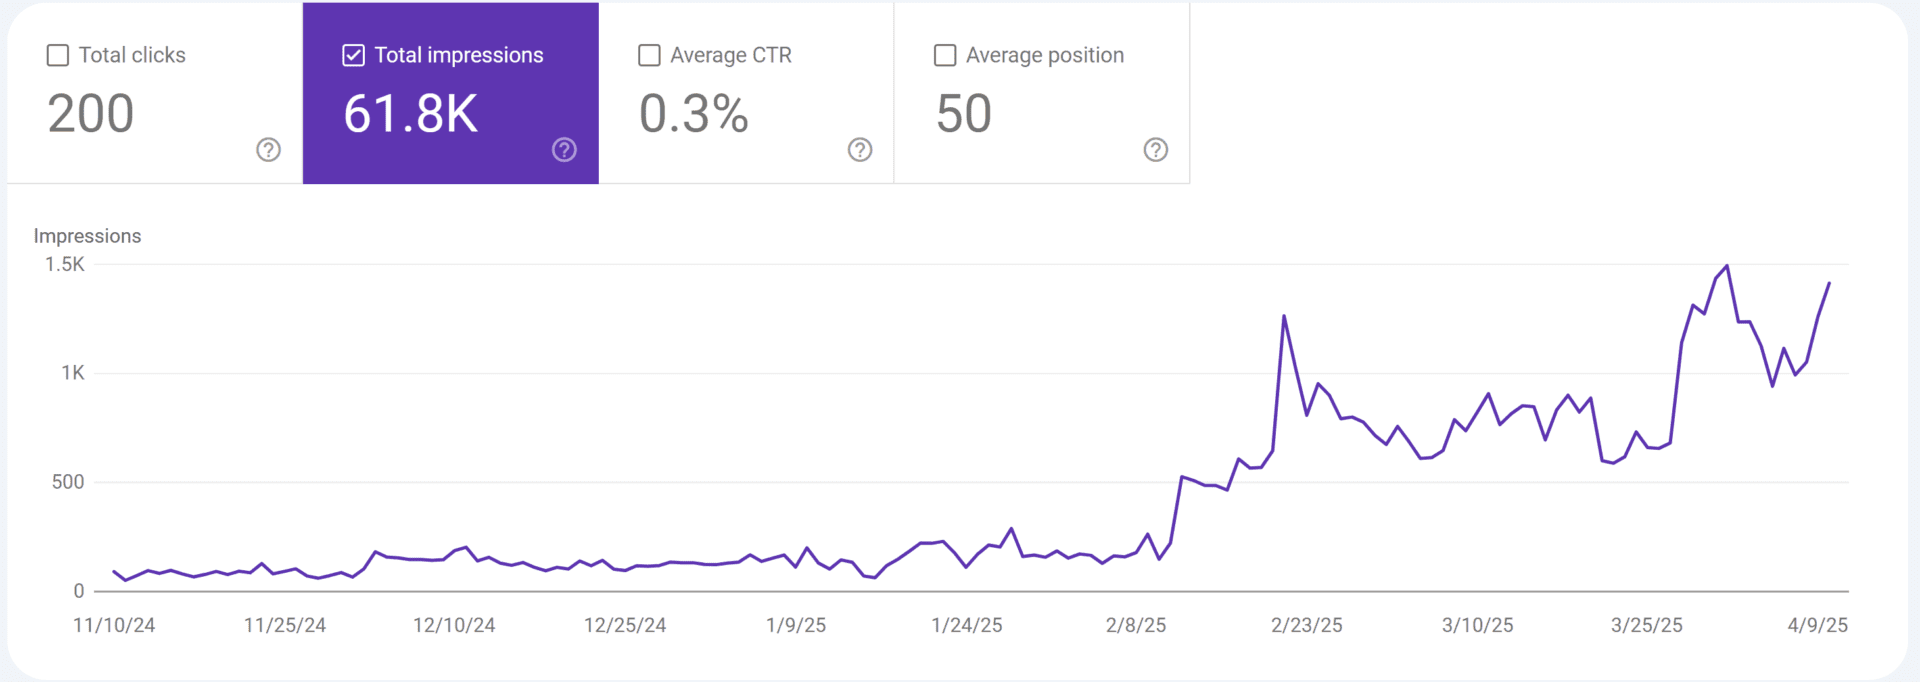Click the 2/23/25 axis label
The height and width of the screenshot is (682, 1920).
(1305, 625)
